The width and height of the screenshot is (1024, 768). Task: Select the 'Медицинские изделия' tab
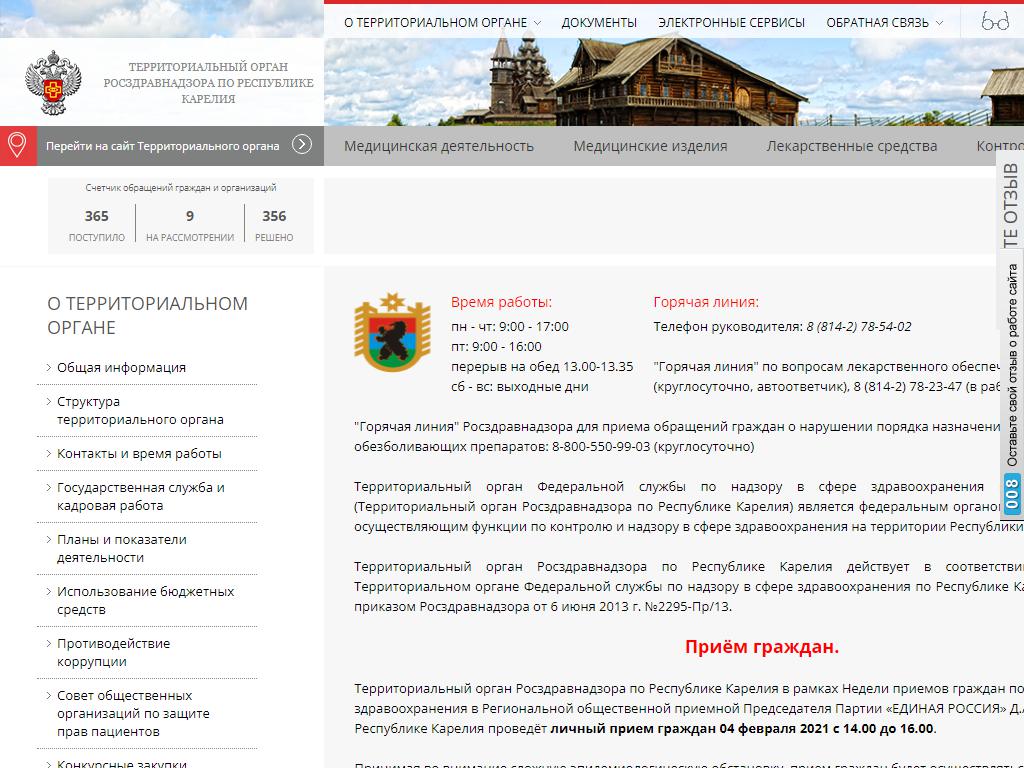pyautogui.click(x=650, y=146)
